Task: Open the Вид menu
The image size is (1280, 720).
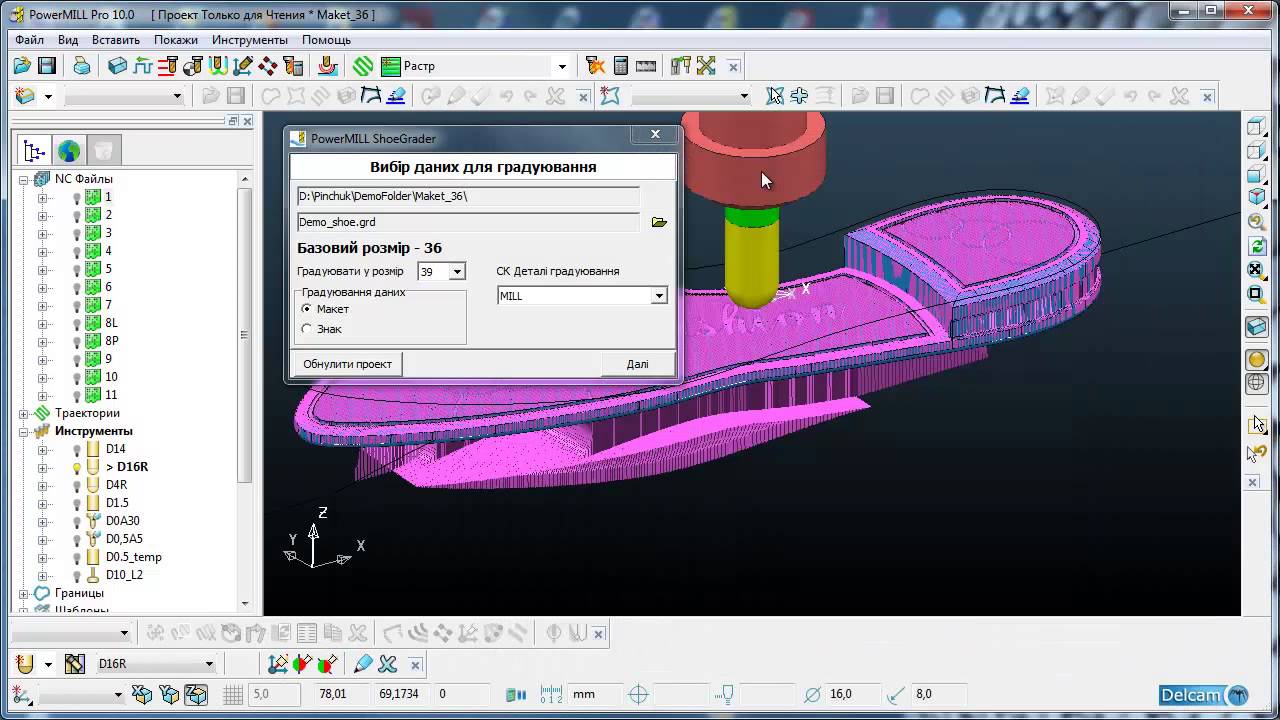Action: coord(68,40)
